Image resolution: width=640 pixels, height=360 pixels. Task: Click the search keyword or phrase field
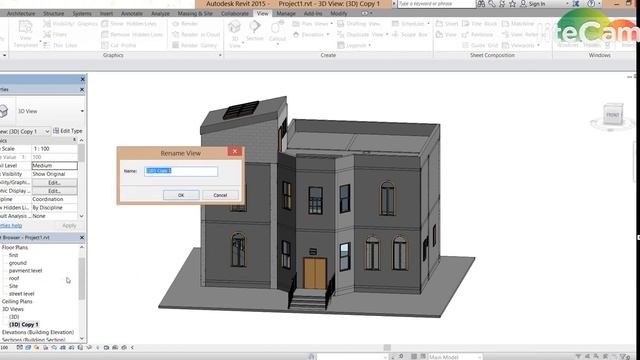(436, 4)
